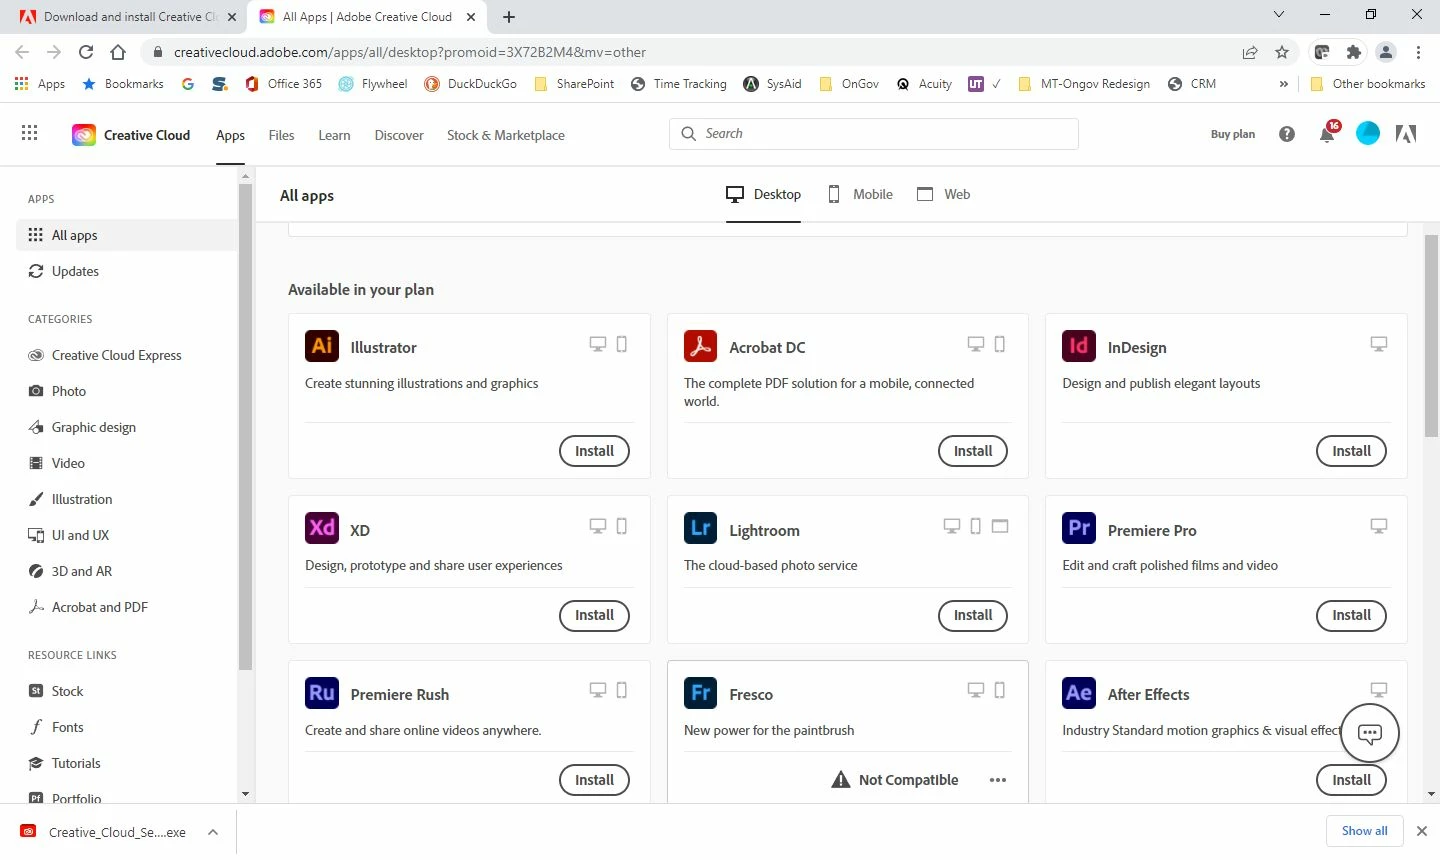The height and width of the screenshot is (860, 1440).
Task: Open the notifications bell icon
Action: click(1327, 134)
